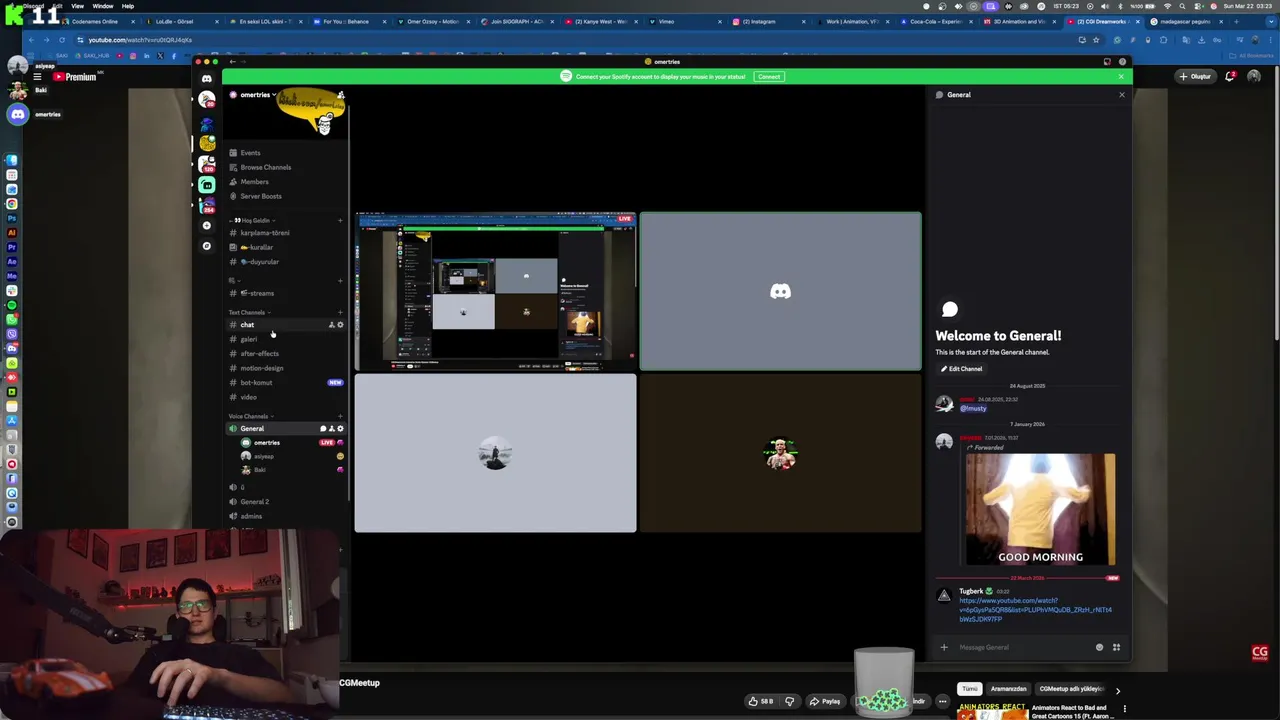Open General voice channel settings gear
Screen dimensions: 1280x720
pyautogui.click(x=340, y=429)
